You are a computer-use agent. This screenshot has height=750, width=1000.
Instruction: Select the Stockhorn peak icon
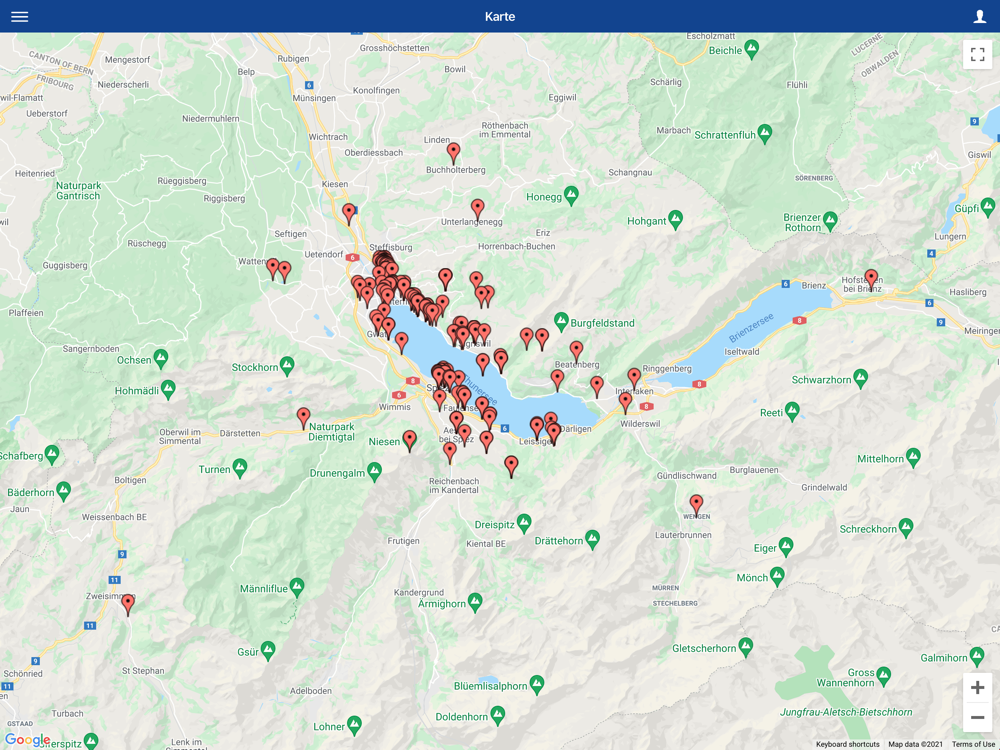pos(287,366)
